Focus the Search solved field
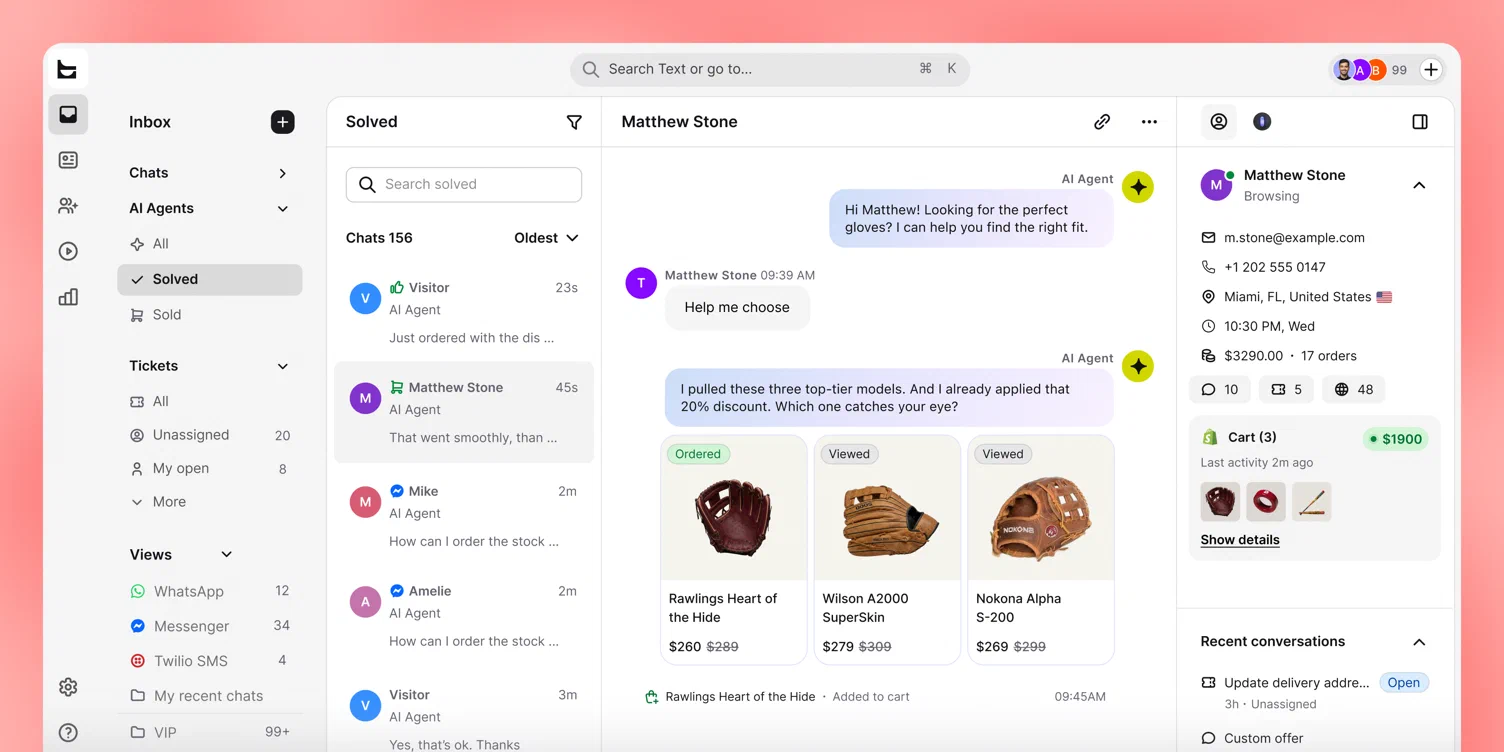 464,185
